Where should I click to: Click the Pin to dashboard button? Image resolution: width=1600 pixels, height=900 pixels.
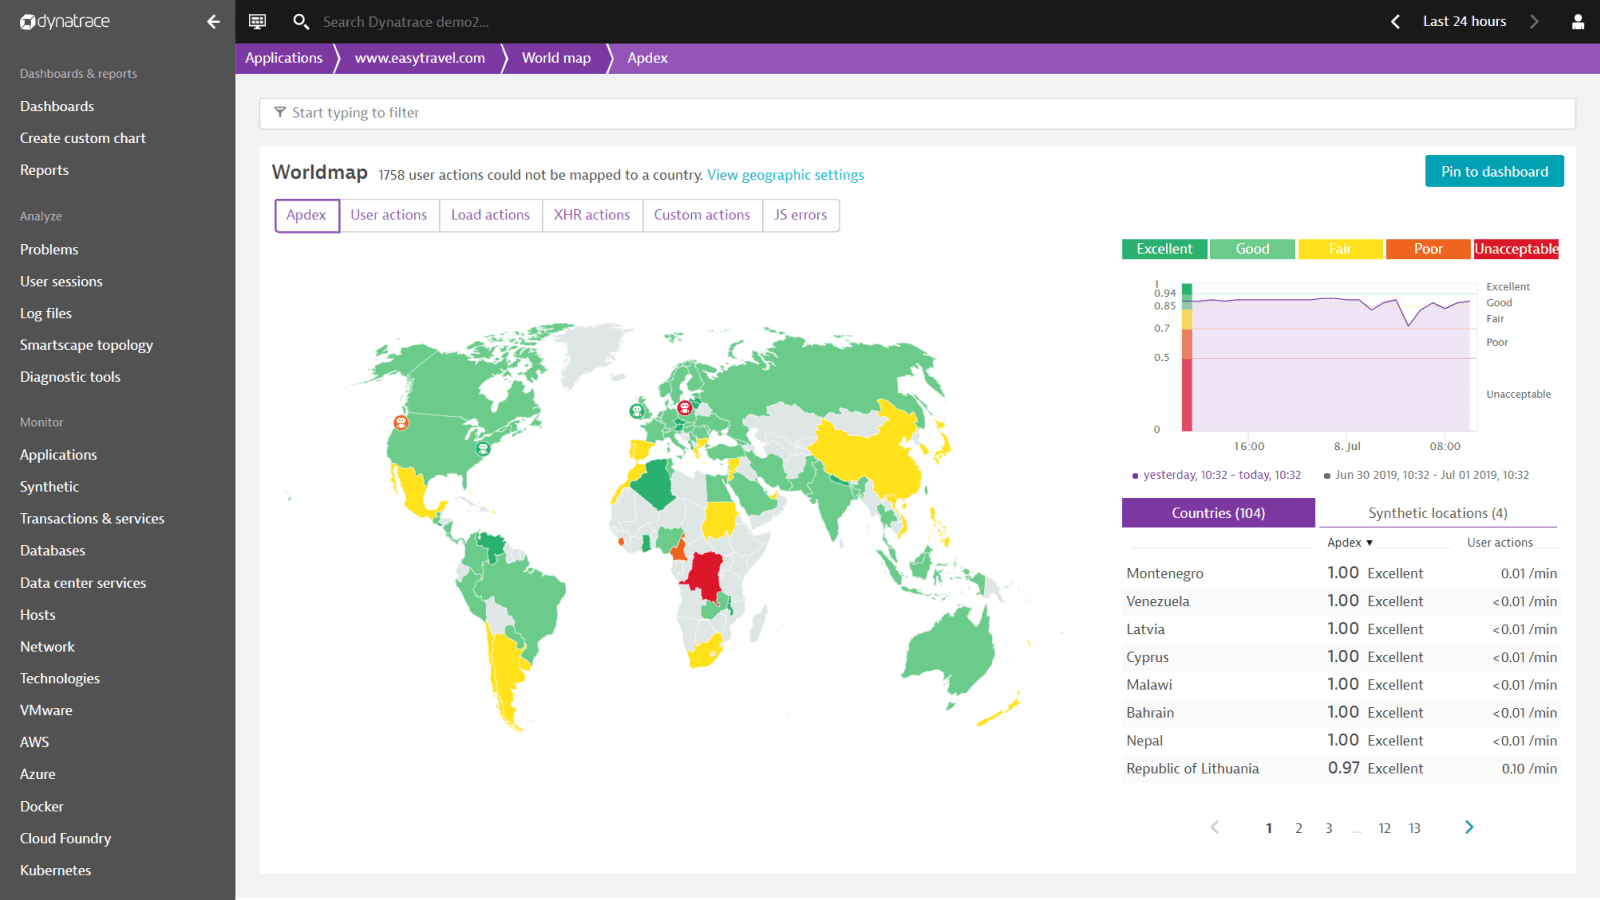point(1494,171)
